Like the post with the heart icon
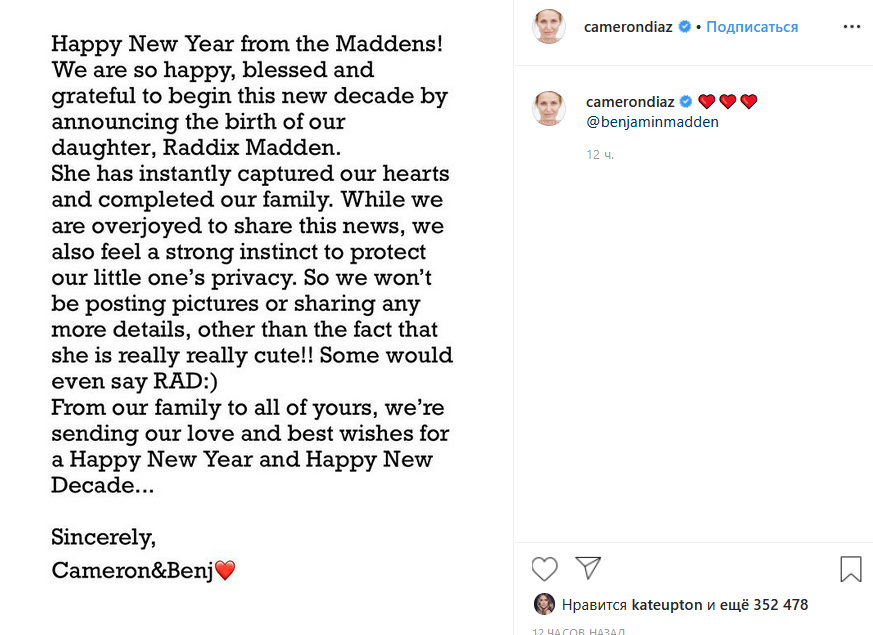873x635 pixels. 544,569
